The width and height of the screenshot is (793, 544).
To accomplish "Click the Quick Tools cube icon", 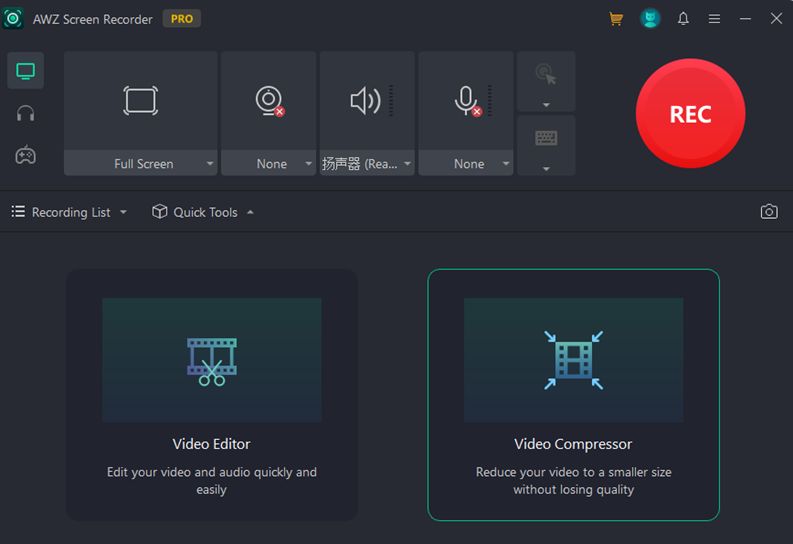I will (x=159, y=211).
